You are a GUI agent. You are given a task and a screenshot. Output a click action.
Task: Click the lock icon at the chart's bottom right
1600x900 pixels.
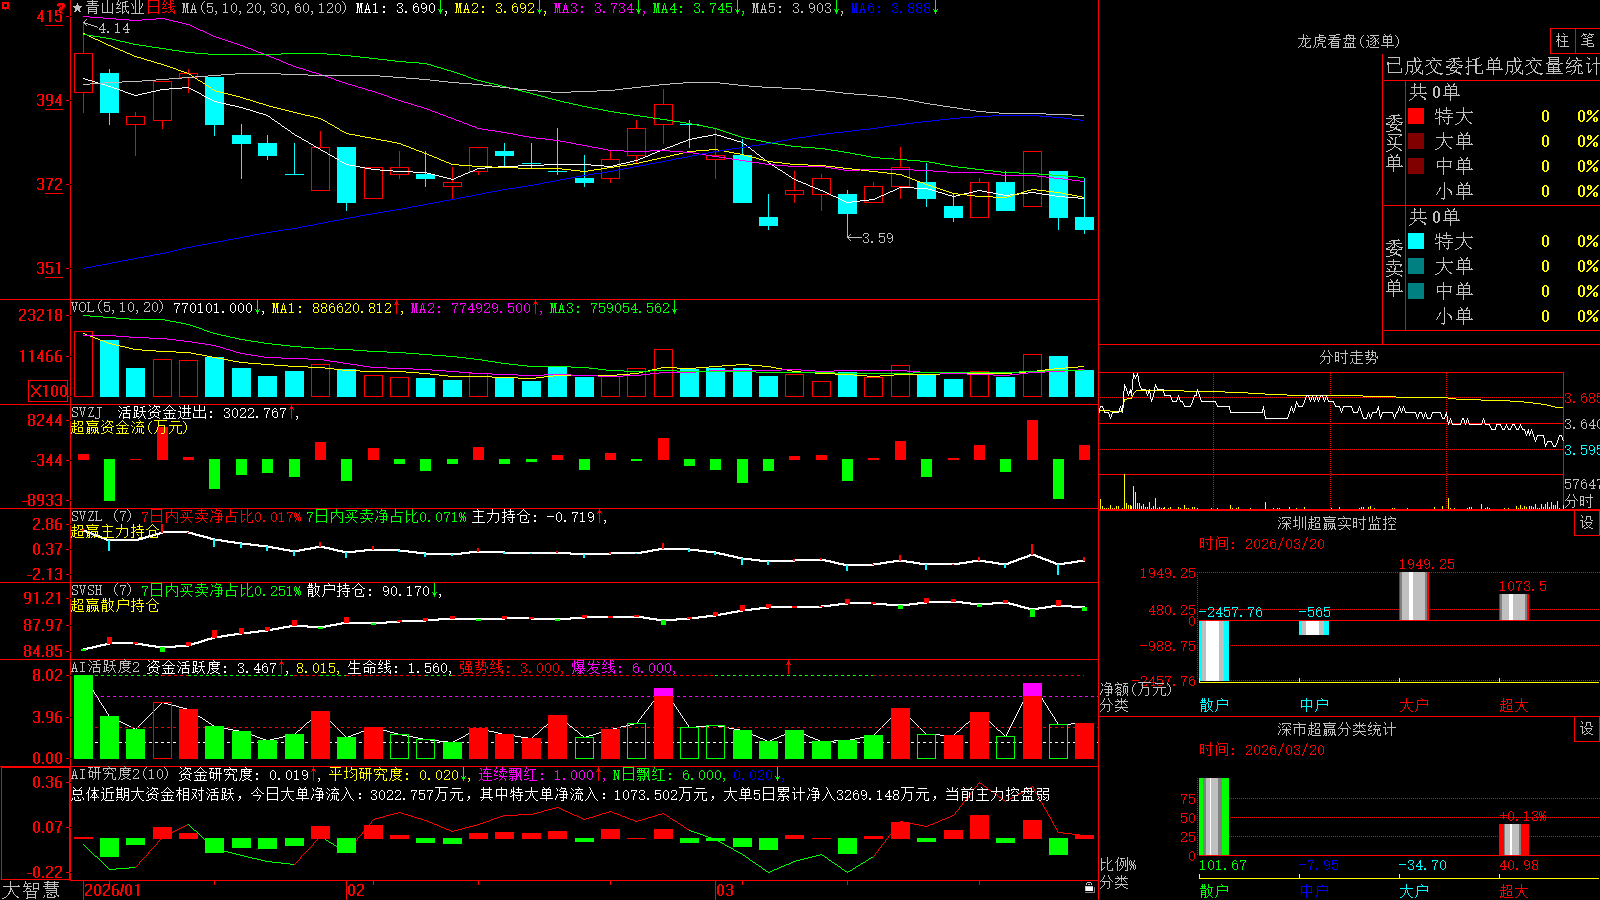[x=1089, y=887]
